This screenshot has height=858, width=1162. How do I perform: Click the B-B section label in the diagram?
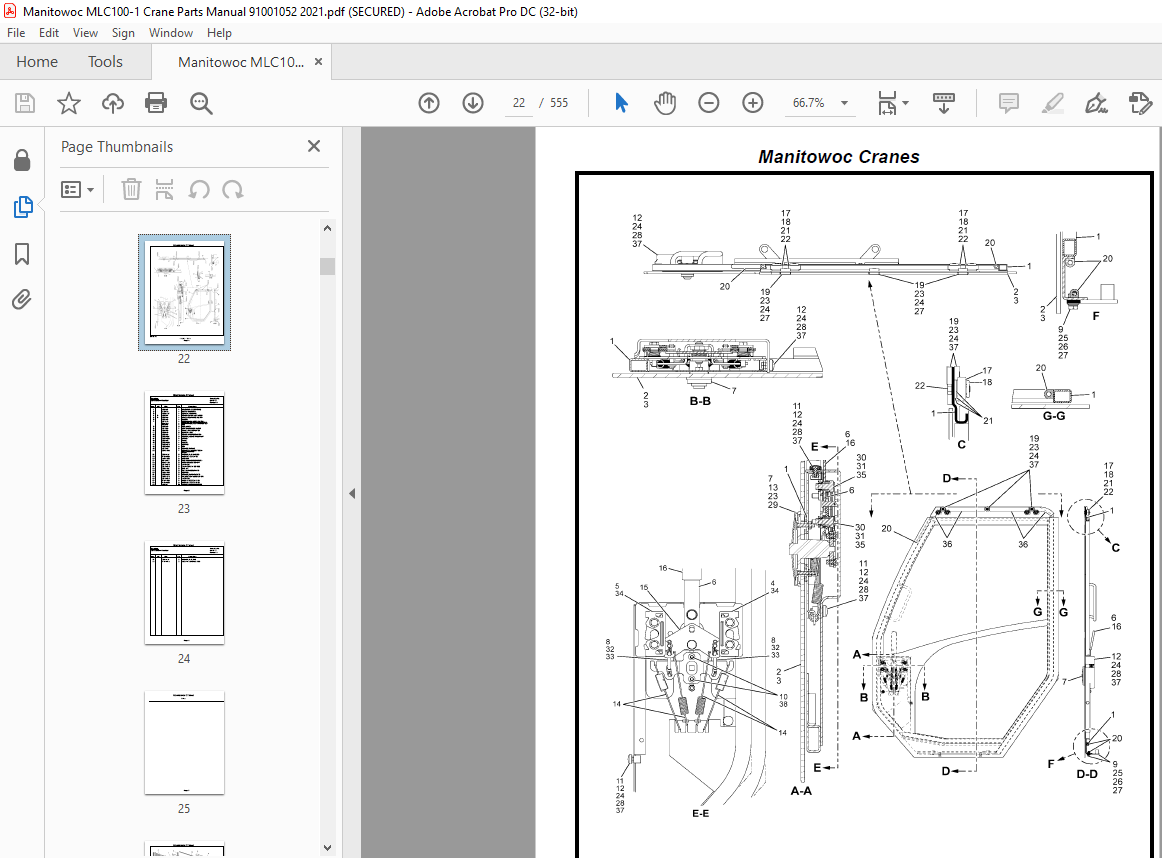[x=700, y=401]
